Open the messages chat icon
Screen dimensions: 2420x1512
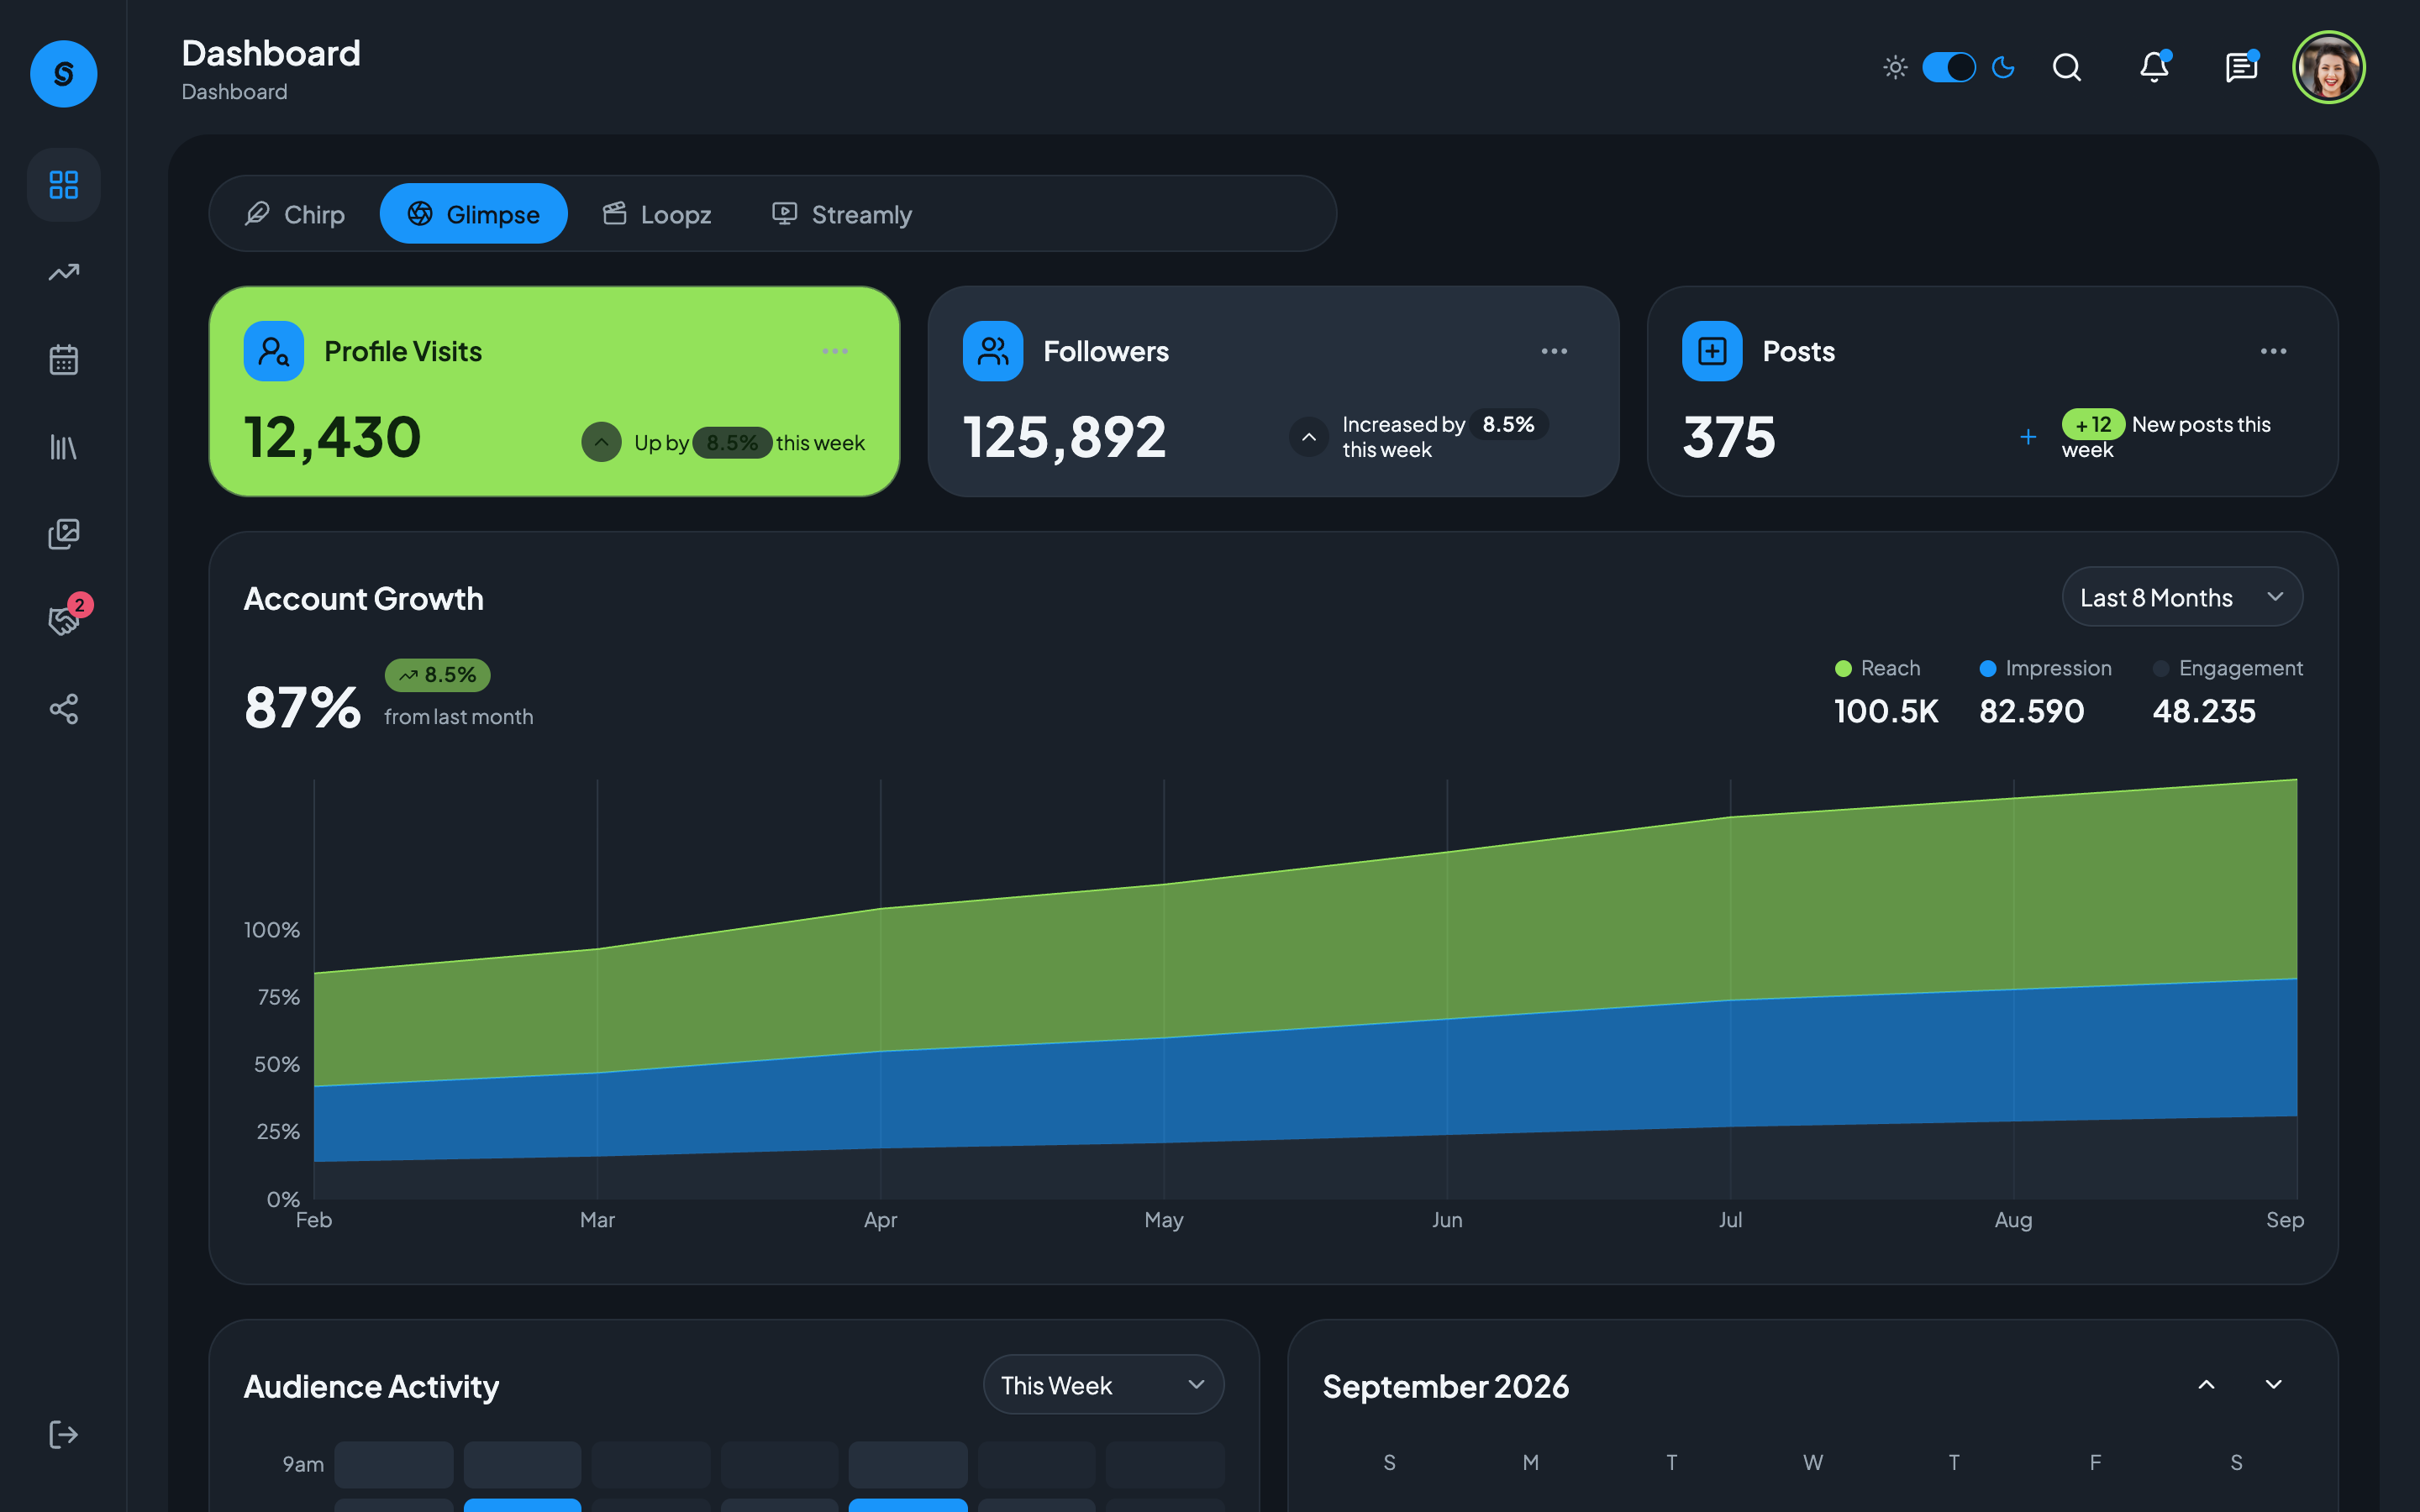pyautogui.click(x=2241, y=67)
